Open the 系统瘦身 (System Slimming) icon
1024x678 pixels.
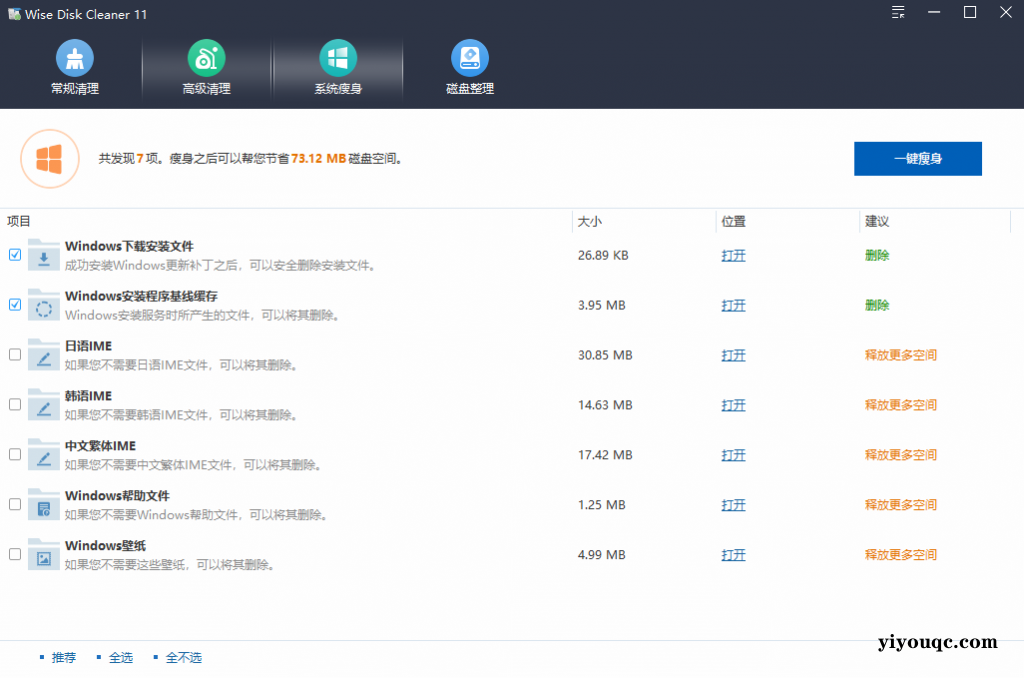[x=338, y=58]
